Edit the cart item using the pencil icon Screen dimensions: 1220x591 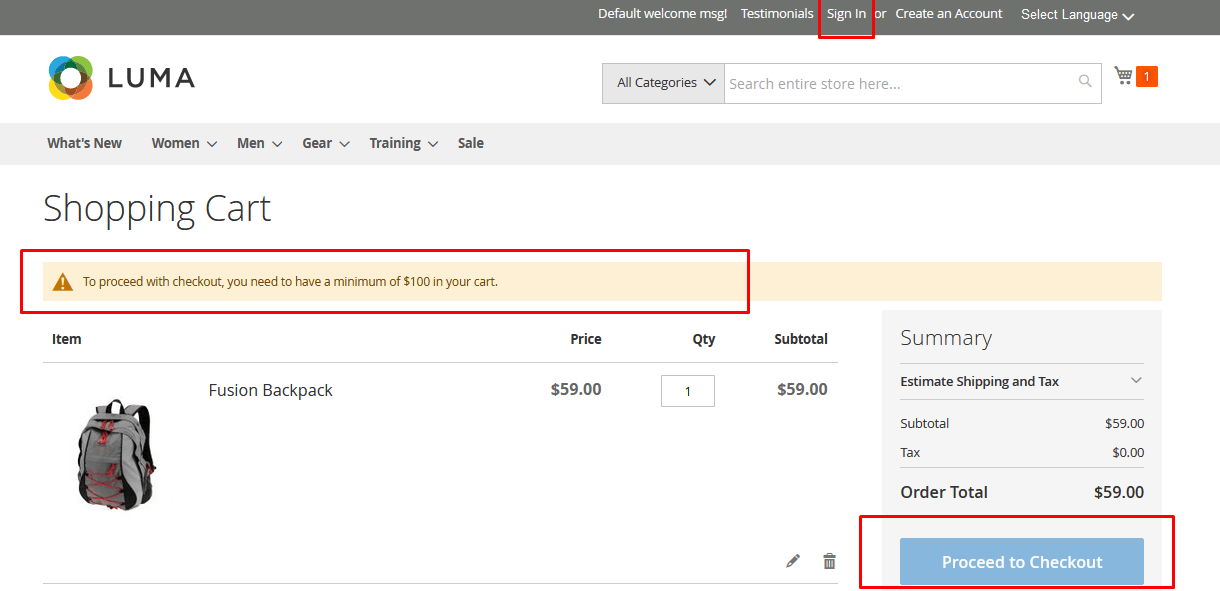793,561
